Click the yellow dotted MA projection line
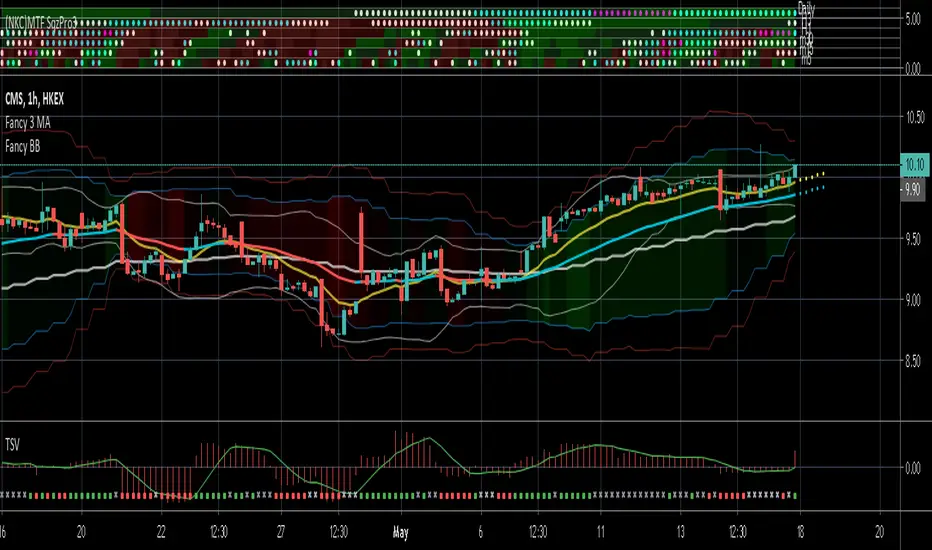The height and width of the screenshot is (550, 932). 812,177
